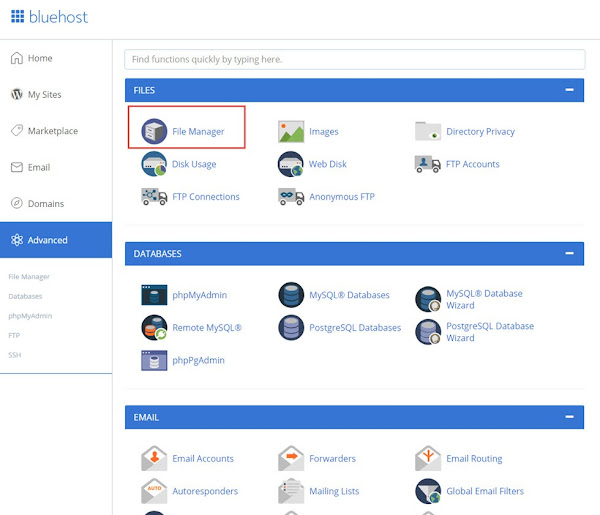The width and height of the screenshot is (600, 515).
Task: Focus the find functions search box
Action: click(355, 59)
